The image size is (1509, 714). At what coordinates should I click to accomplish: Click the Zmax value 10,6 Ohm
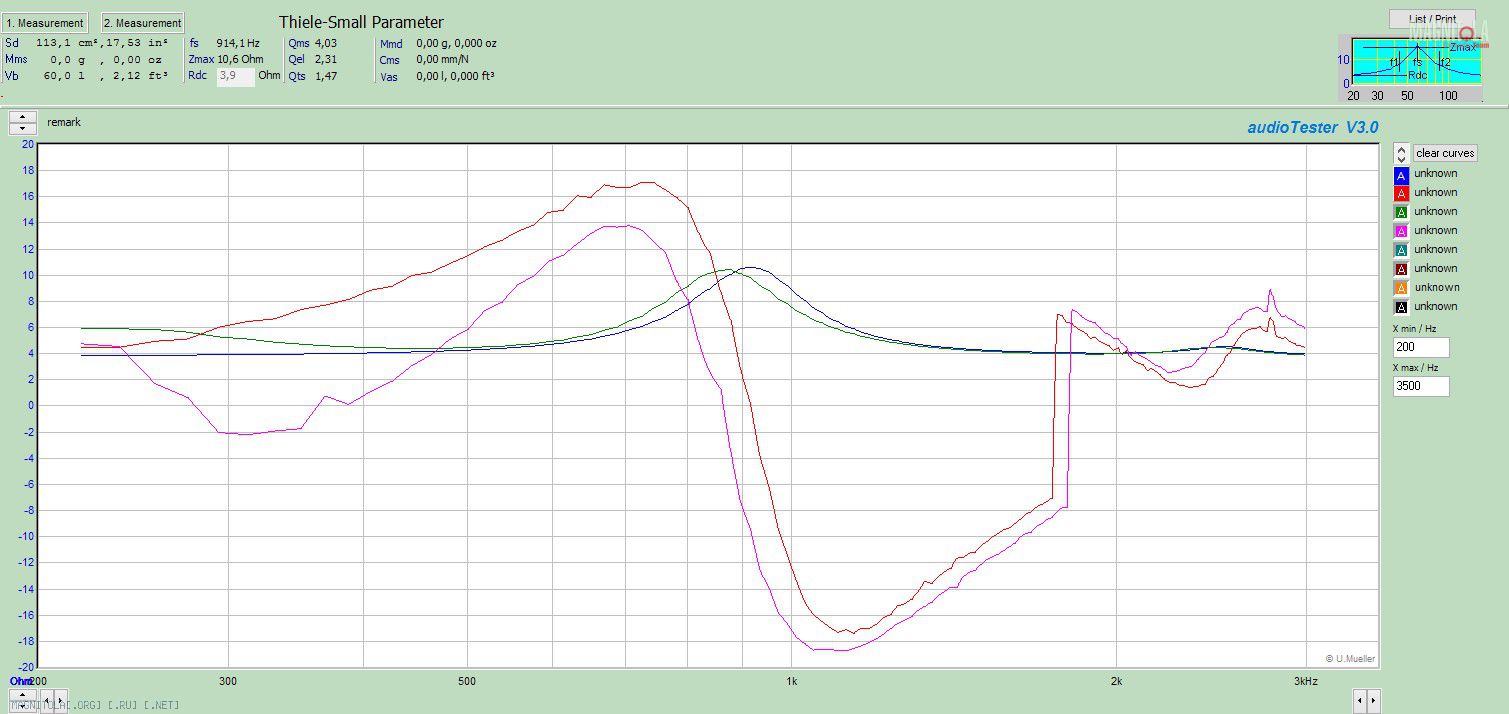pyautogui.click(x=240, y=60)
